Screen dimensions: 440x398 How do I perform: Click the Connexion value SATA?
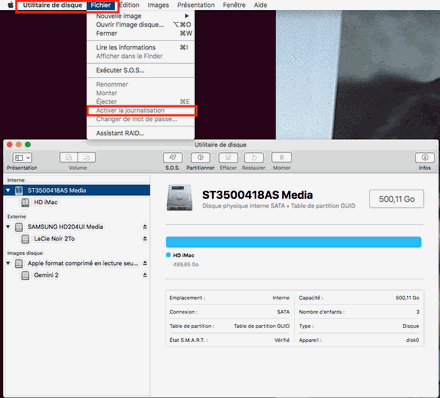click(283, 312)
